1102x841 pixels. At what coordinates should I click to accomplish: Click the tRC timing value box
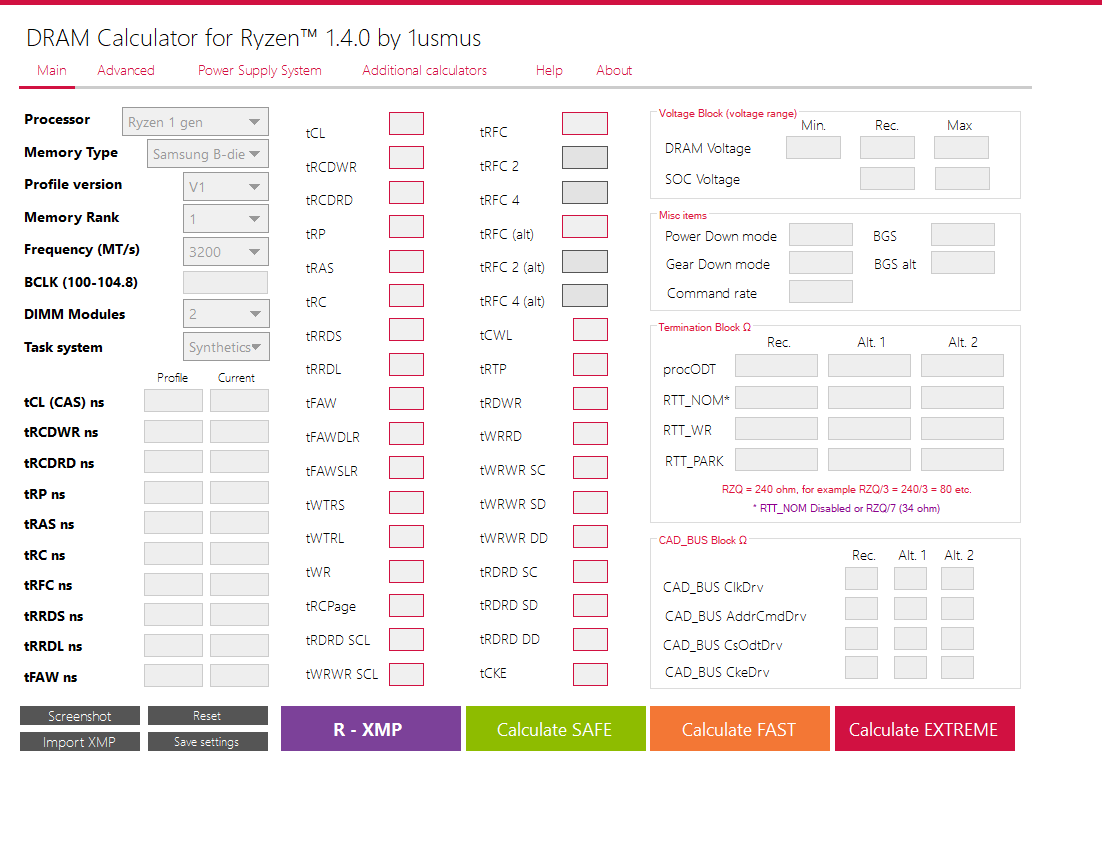[x=406, y=295]
